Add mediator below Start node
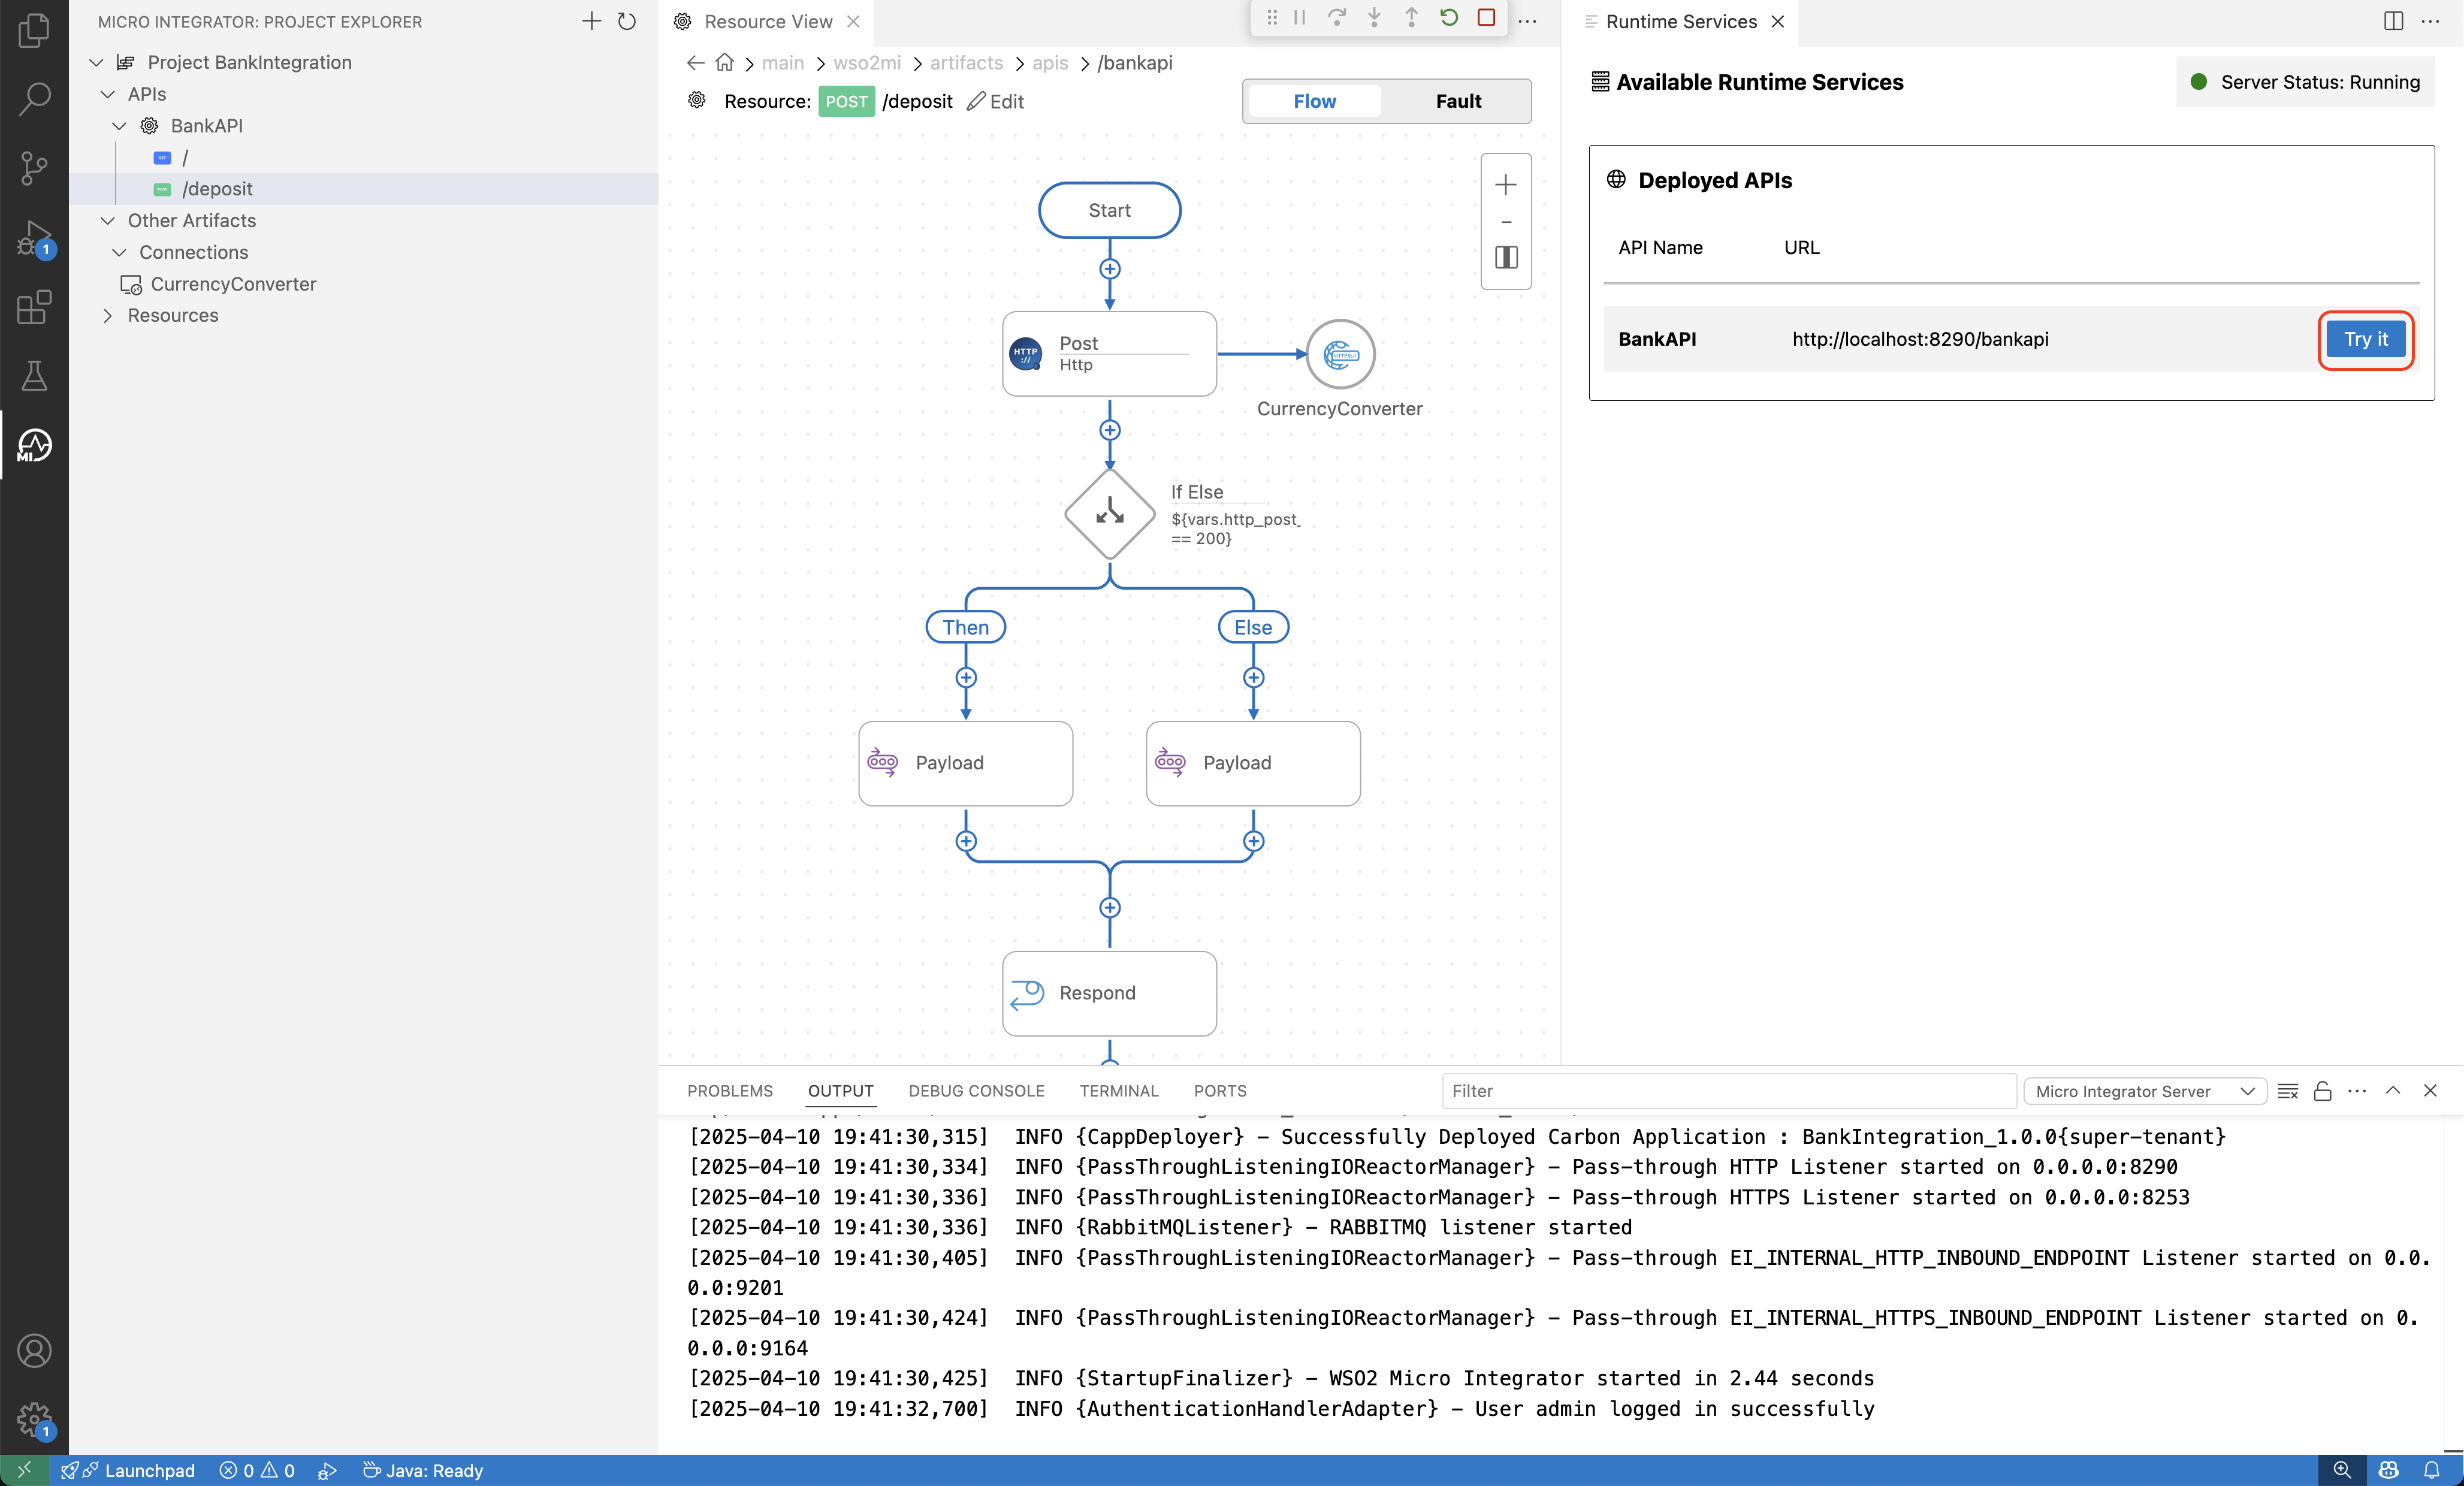Image resolution: width=2464 pixels, height=1486 pixels. point(1110,269)
